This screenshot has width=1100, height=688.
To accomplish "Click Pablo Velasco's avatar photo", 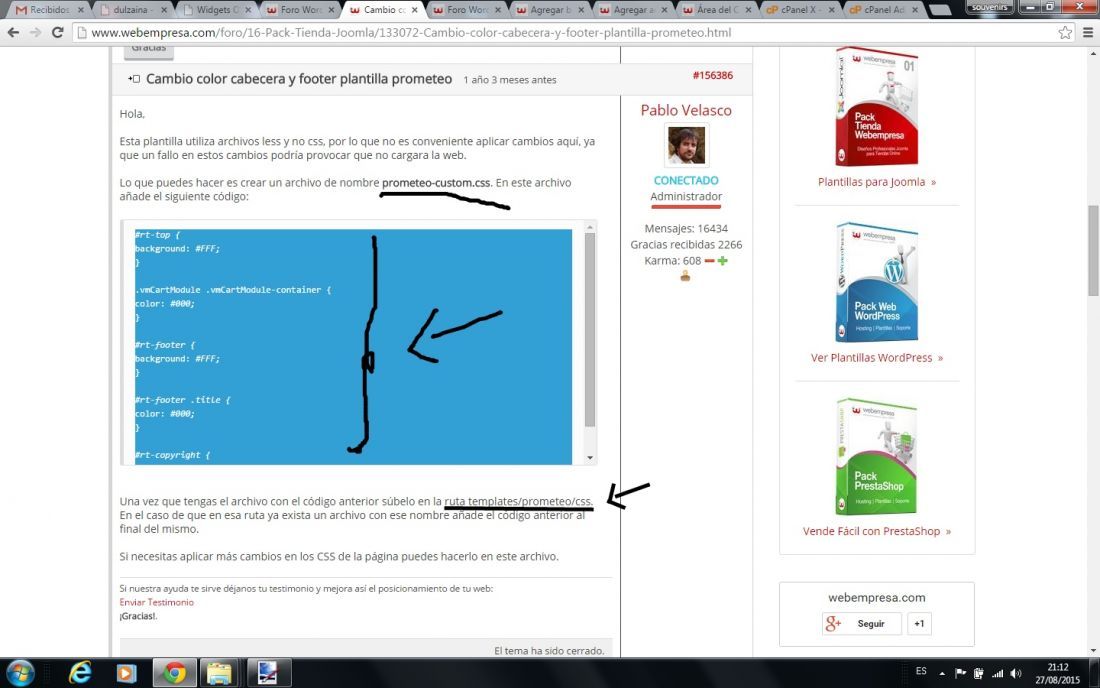I will 686,145.
